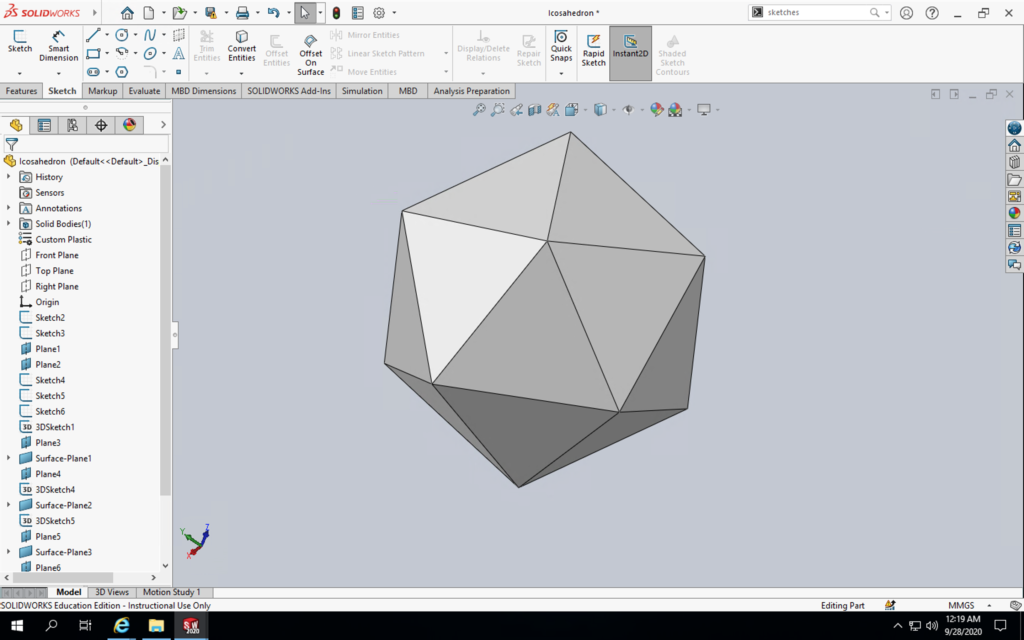Image resolution: width=1024 pixels, height=640 pixels.
Task: Toggle the Instant2D button
Action: 630,52
